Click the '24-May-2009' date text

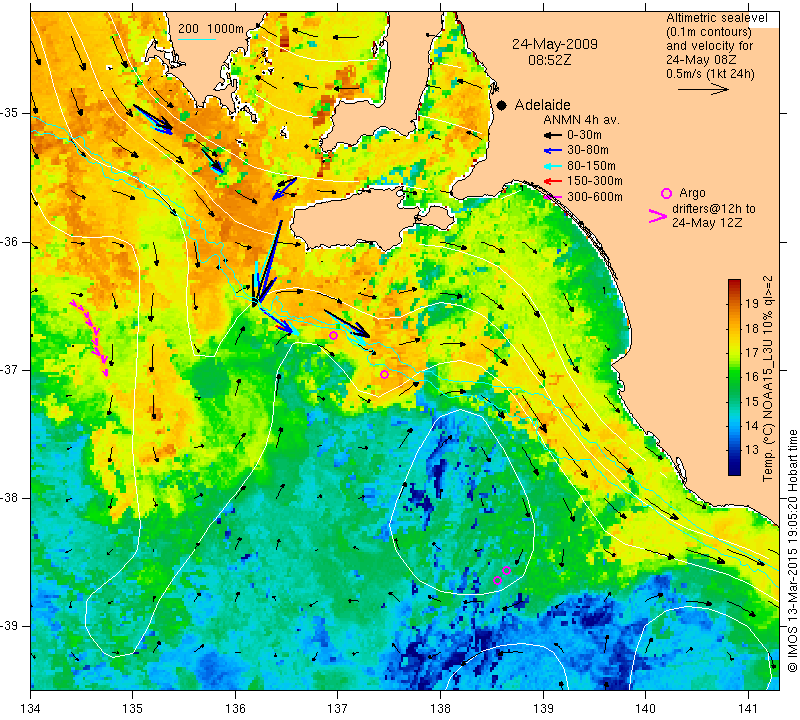pos(555,44)
